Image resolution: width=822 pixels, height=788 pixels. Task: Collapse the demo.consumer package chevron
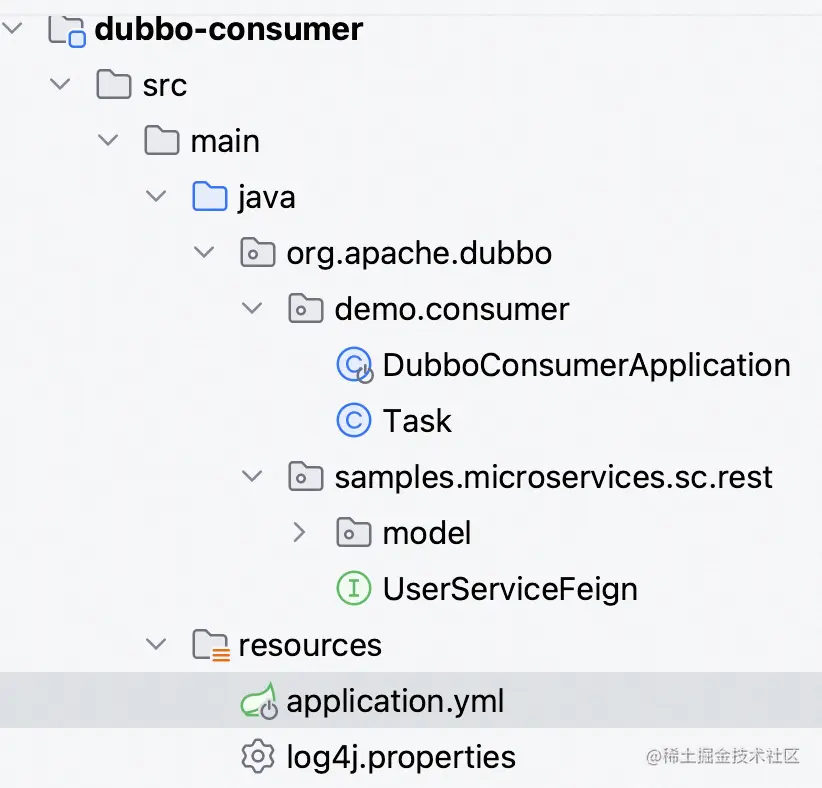point(251,309)
